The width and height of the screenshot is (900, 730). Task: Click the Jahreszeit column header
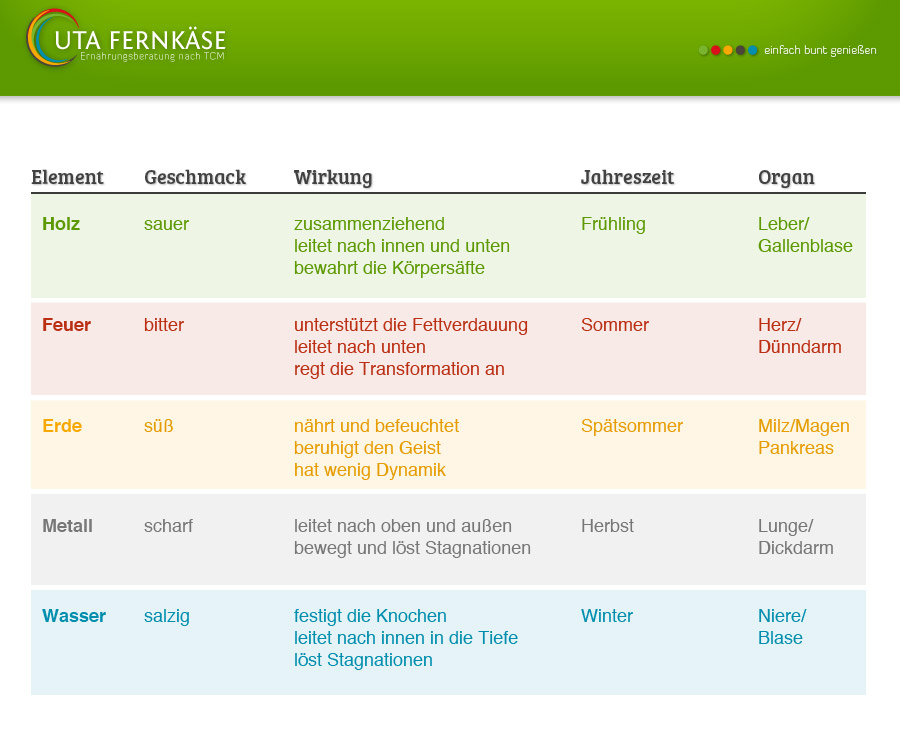pos(627,177)
